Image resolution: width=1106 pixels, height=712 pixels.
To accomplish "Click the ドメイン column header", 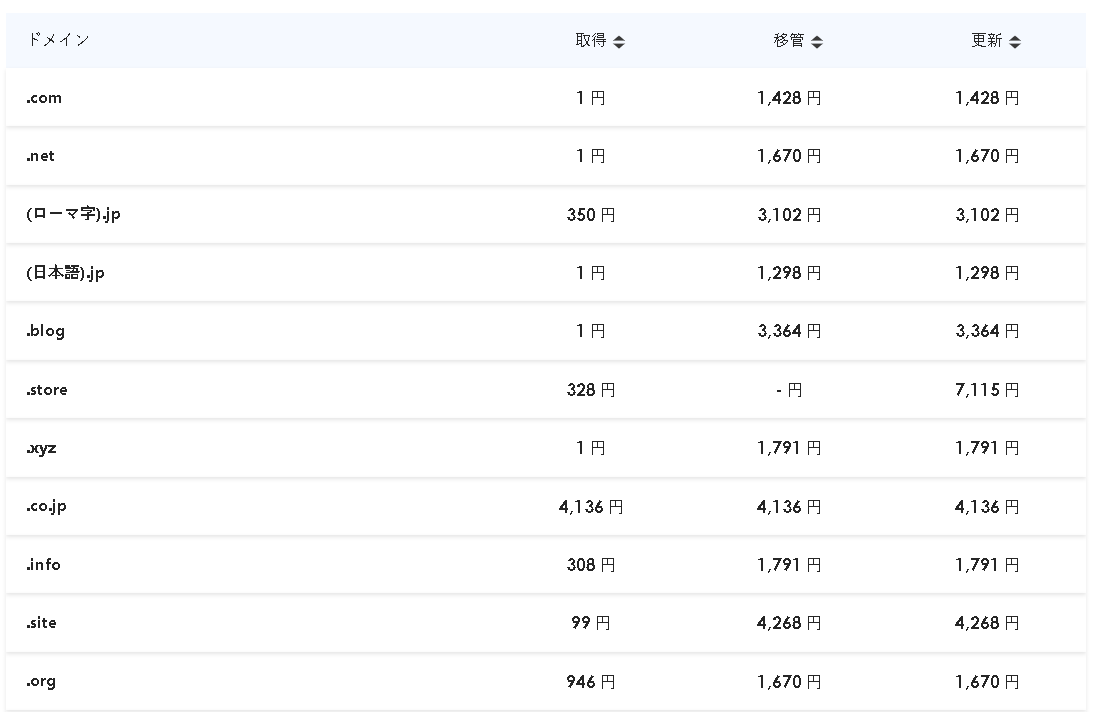I will pyautogui.click(x=59, y=40).
